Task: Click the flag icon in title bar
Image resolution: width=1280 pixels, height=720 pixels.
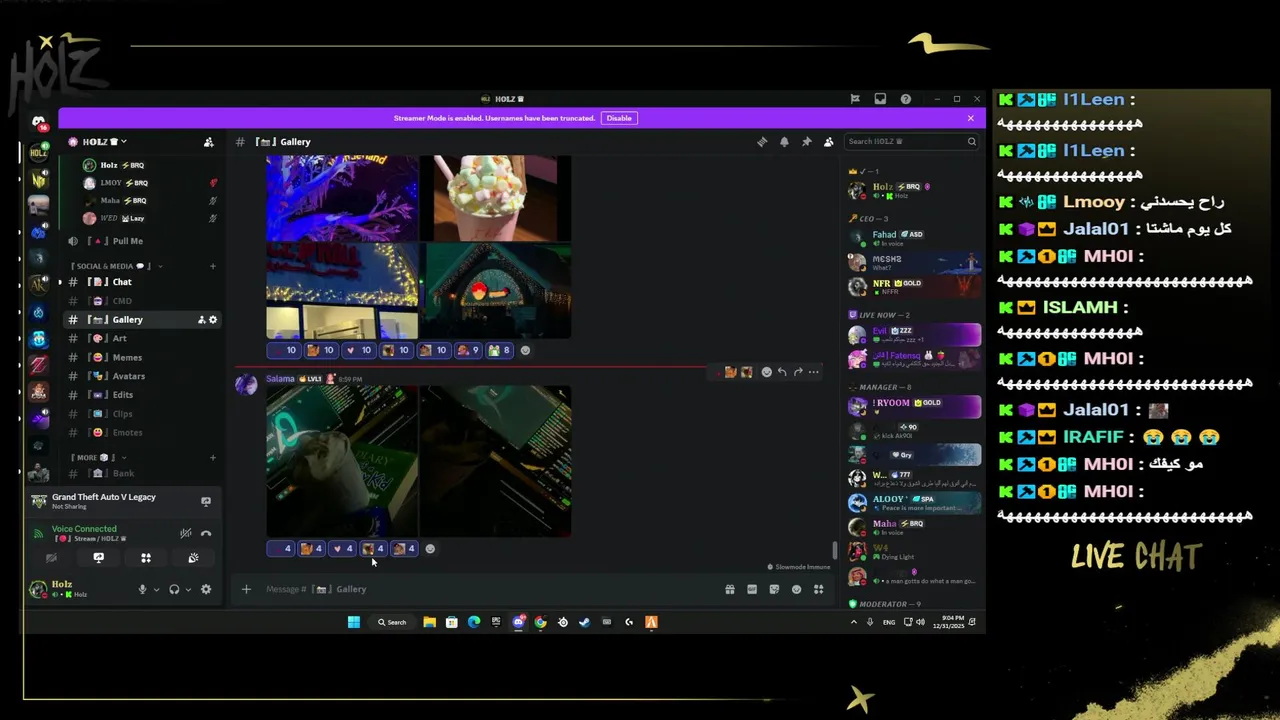Action: (x=855, y=99)
